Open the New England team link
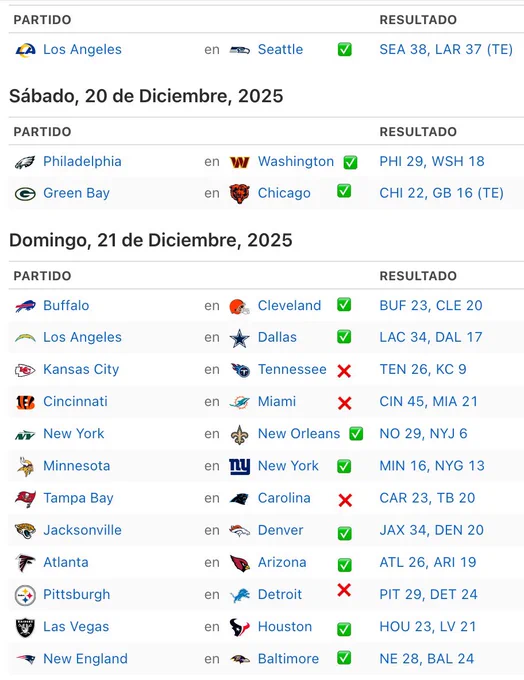The image size is (524, 680). click(x=85, y=659)
